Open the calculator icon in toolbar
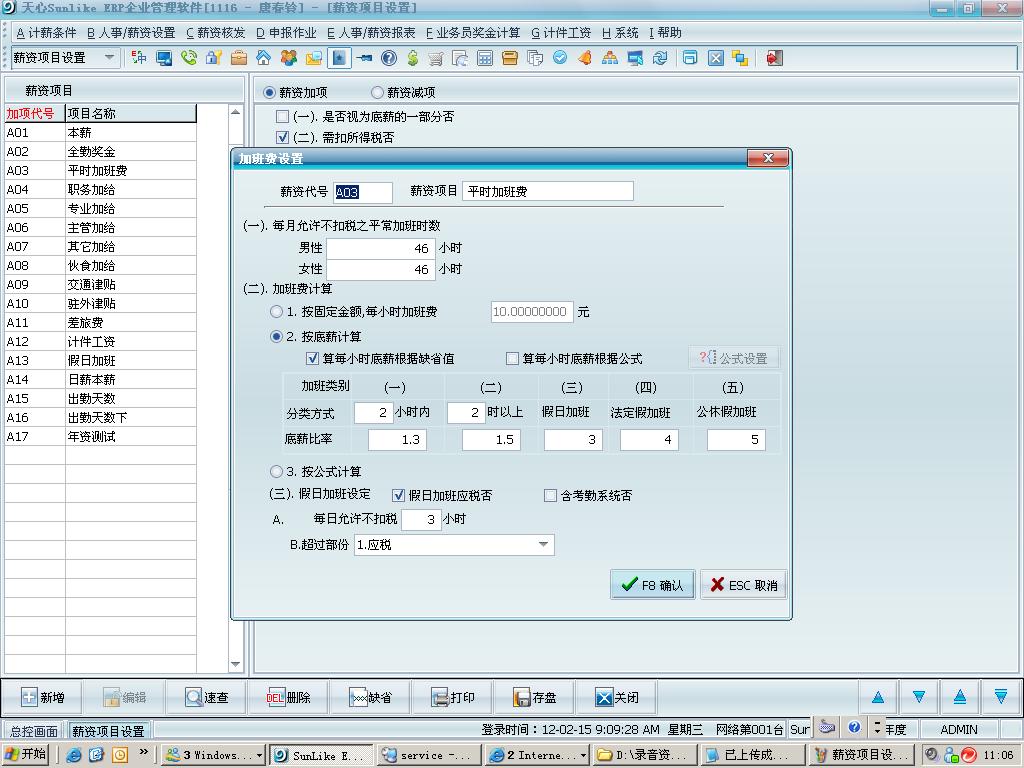Screen dimensions: 1024x768 click(485, 58)
